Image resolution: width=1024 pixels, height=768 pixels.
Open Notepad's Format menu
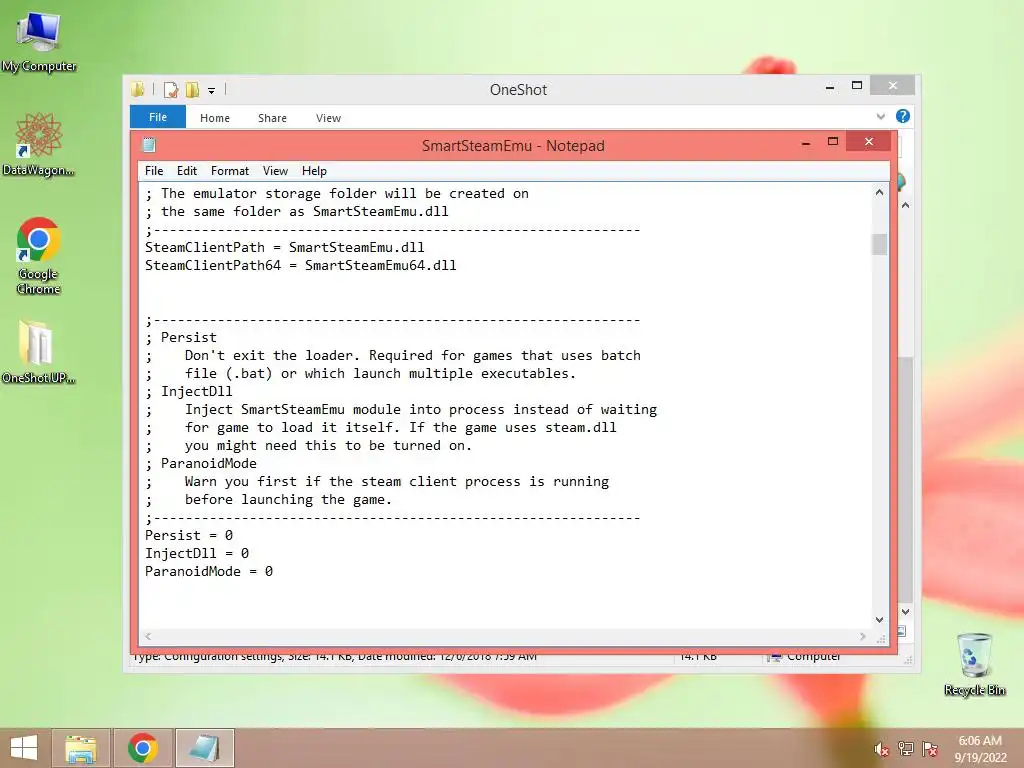coord(230,170)
